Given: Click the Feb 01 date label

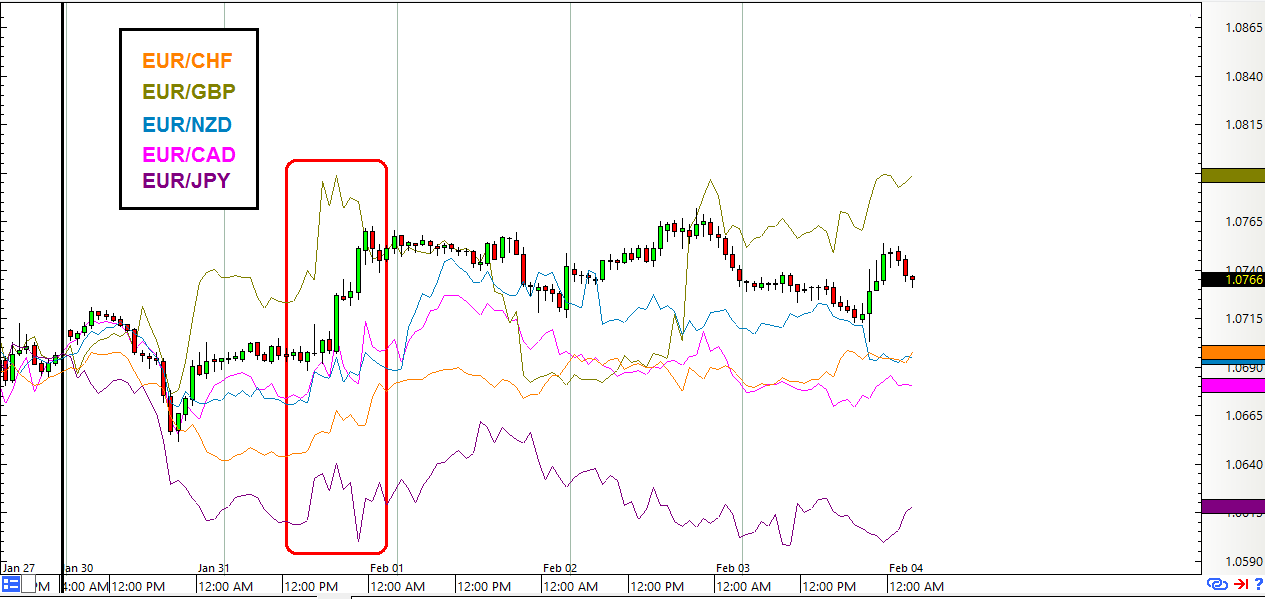Looking at the screenshot, I should 387,567.
